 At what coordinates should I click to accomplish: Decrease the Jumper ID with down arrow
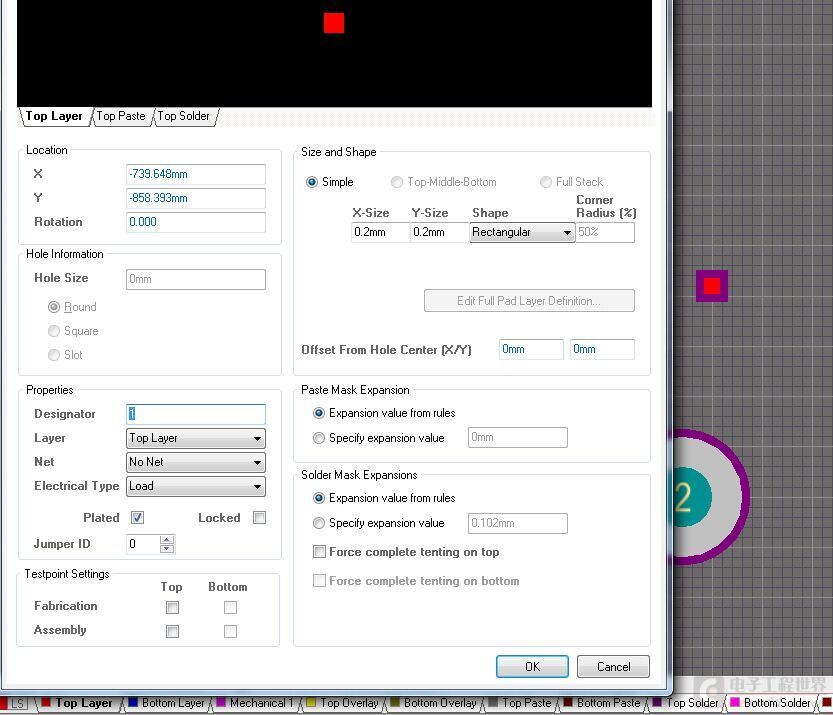[x=167, y=548]
